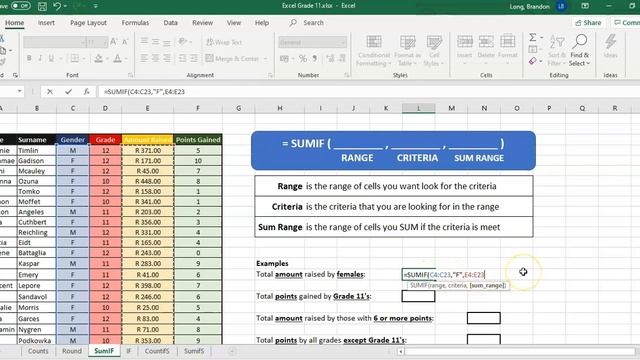Switch to the SumIfS sheet tab

tap(193, 351)
